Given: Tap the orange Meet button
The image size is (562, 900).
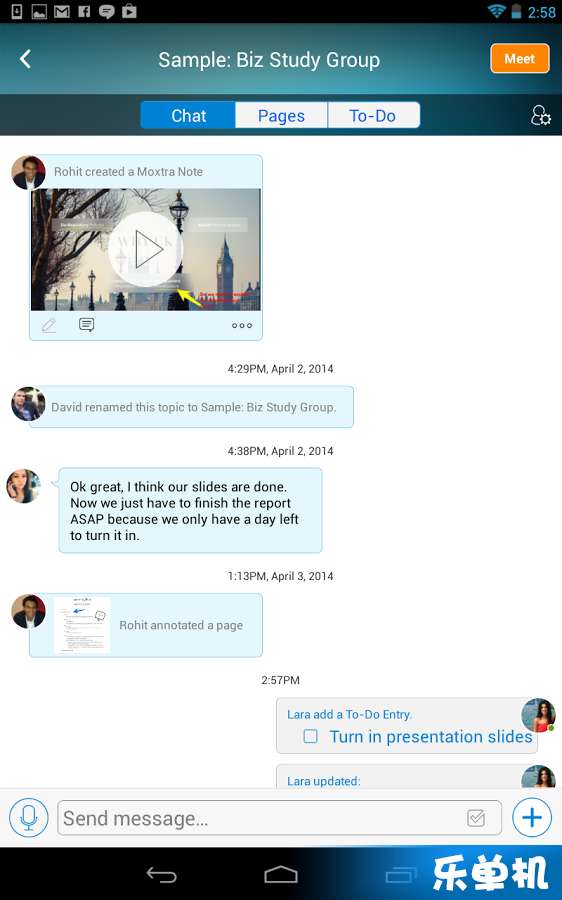Looking at the screenshot, I should click(x=520, y=59).
